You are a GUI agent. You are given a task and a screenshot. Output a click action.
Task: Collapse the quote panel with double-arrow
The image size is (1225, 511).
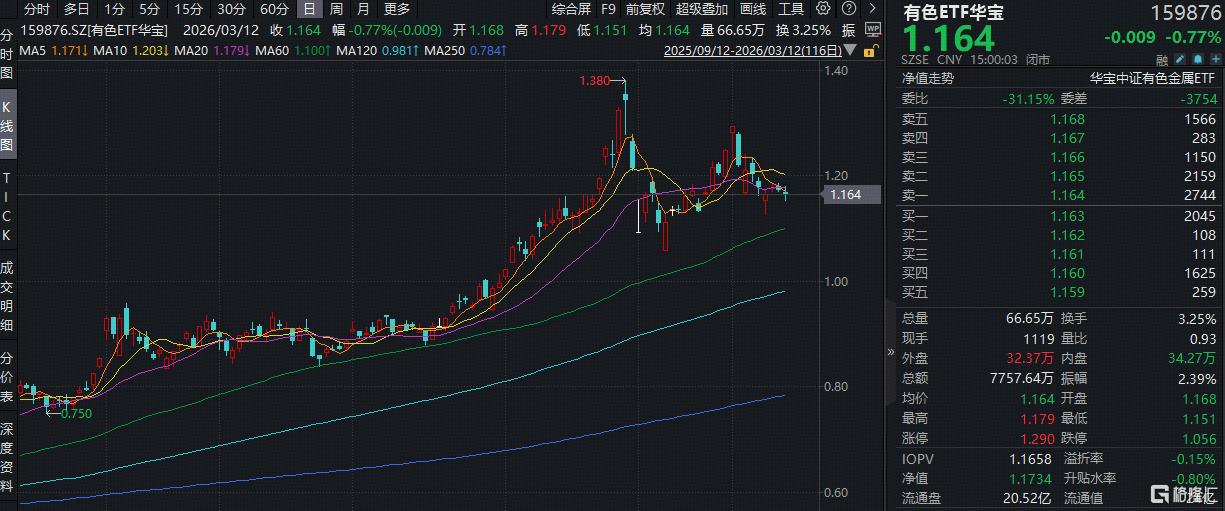click(x=892, y=353)
